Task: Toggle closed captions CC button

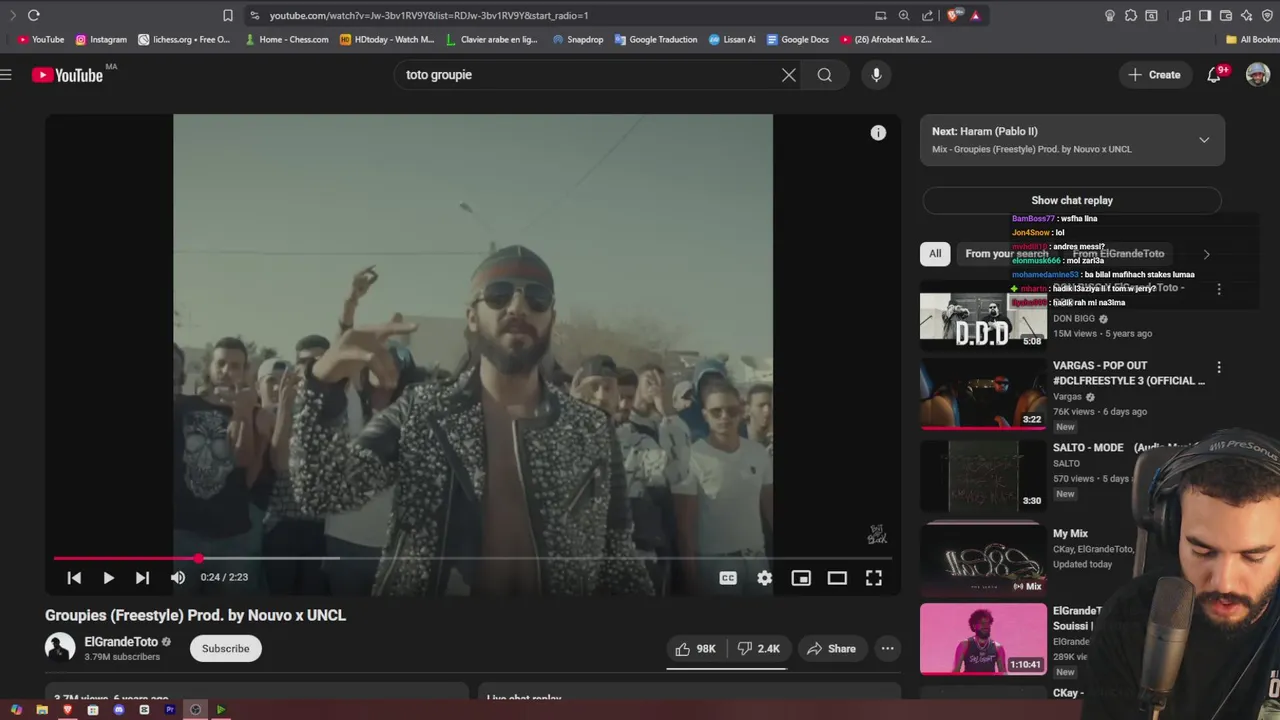Action: click(x=728, y=578)
